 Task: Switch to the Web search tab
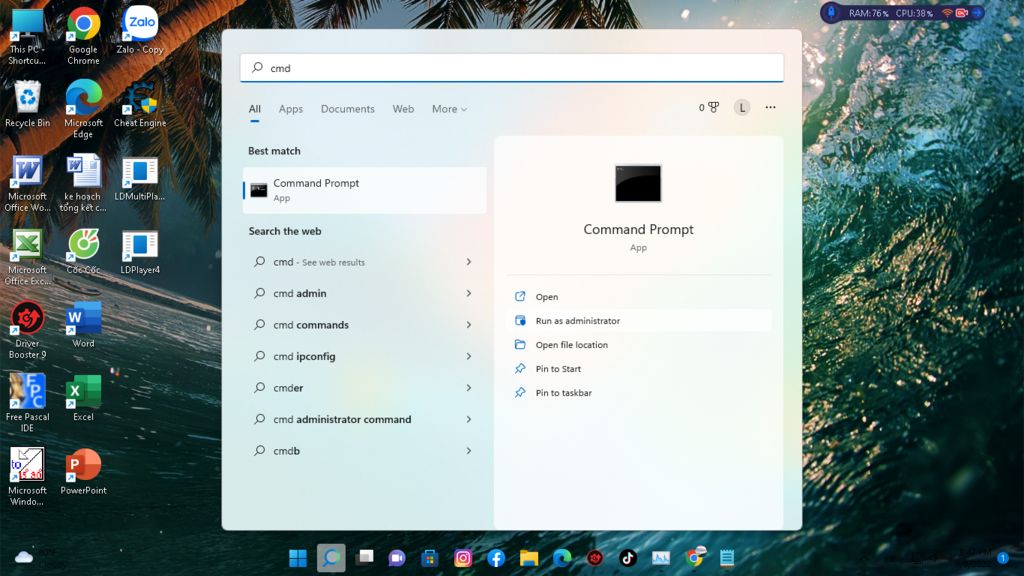coord(403,109)
